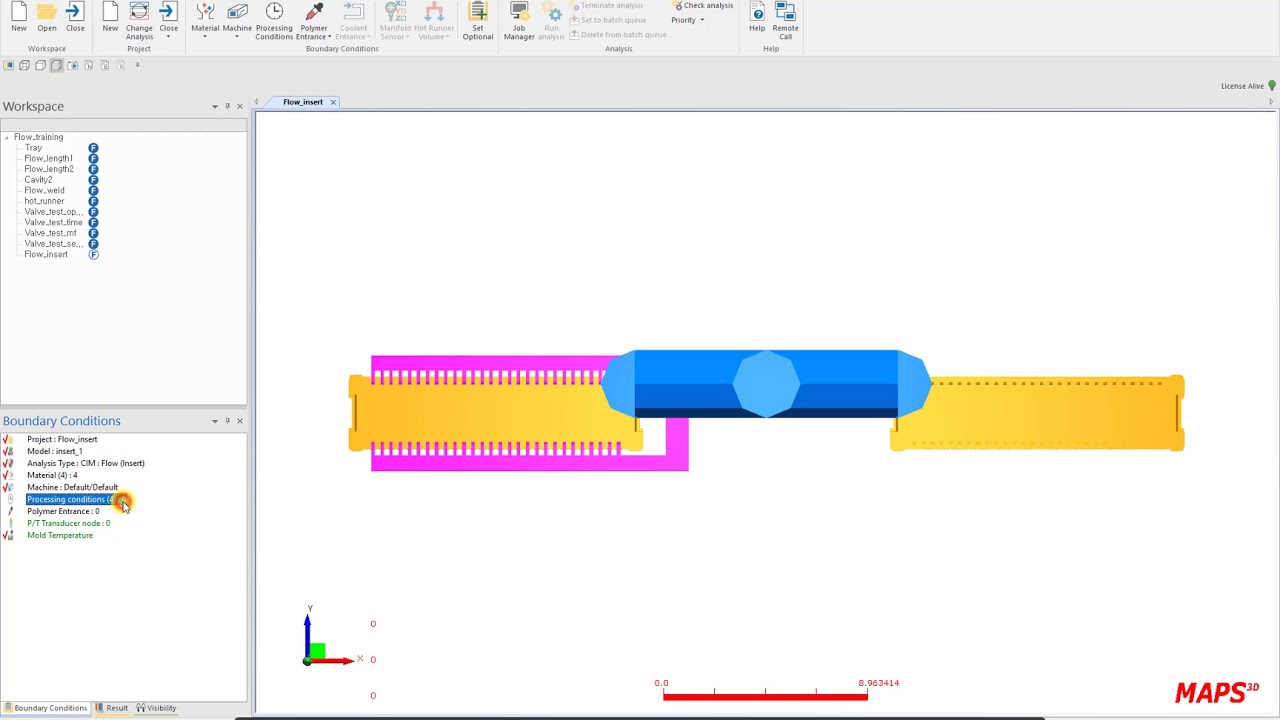Select Flow_insert in the workspace tree
The height and width of the screenshot is (720, 1280).
(x=46, y=254)
